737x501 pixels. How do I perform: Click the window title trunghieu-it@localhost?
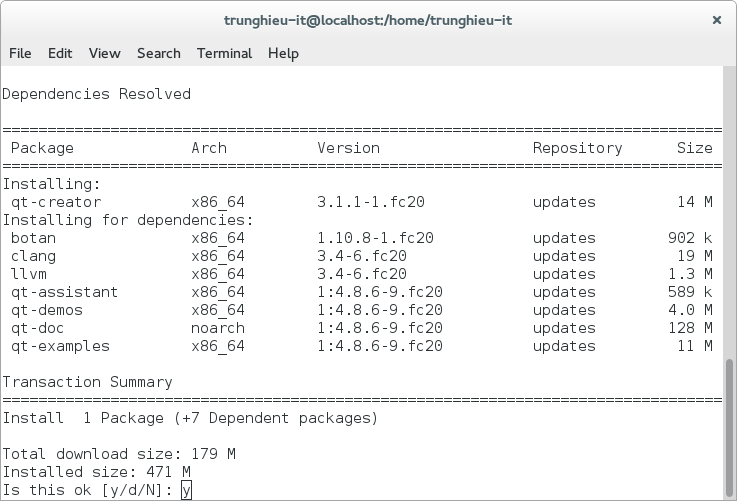tap(368, 20)
